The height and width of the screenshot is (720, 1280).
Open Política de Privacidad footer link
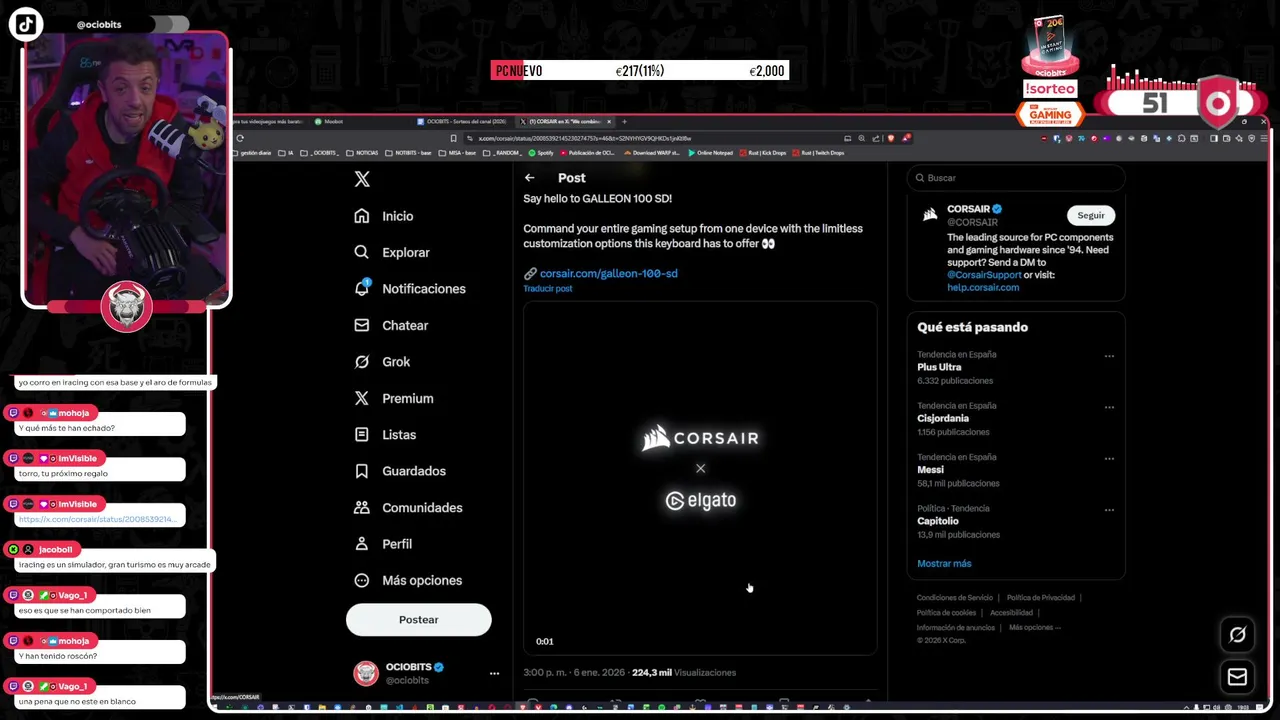tap(1040, 598)
